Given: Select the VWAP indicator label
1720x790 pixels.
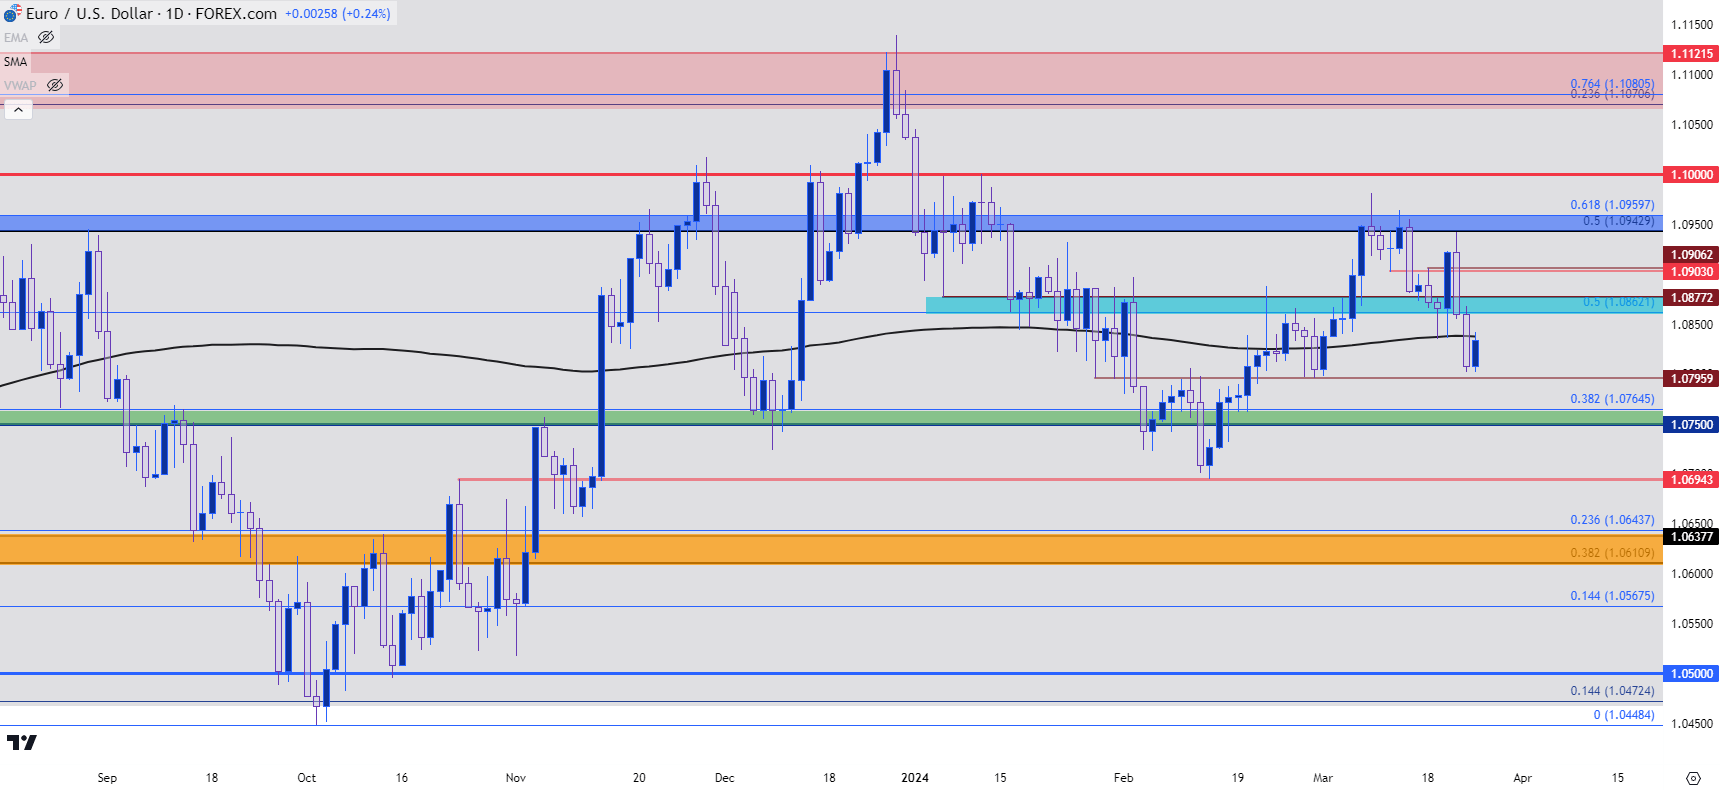Looking at the screenshot, I should [x=20, y=85].
